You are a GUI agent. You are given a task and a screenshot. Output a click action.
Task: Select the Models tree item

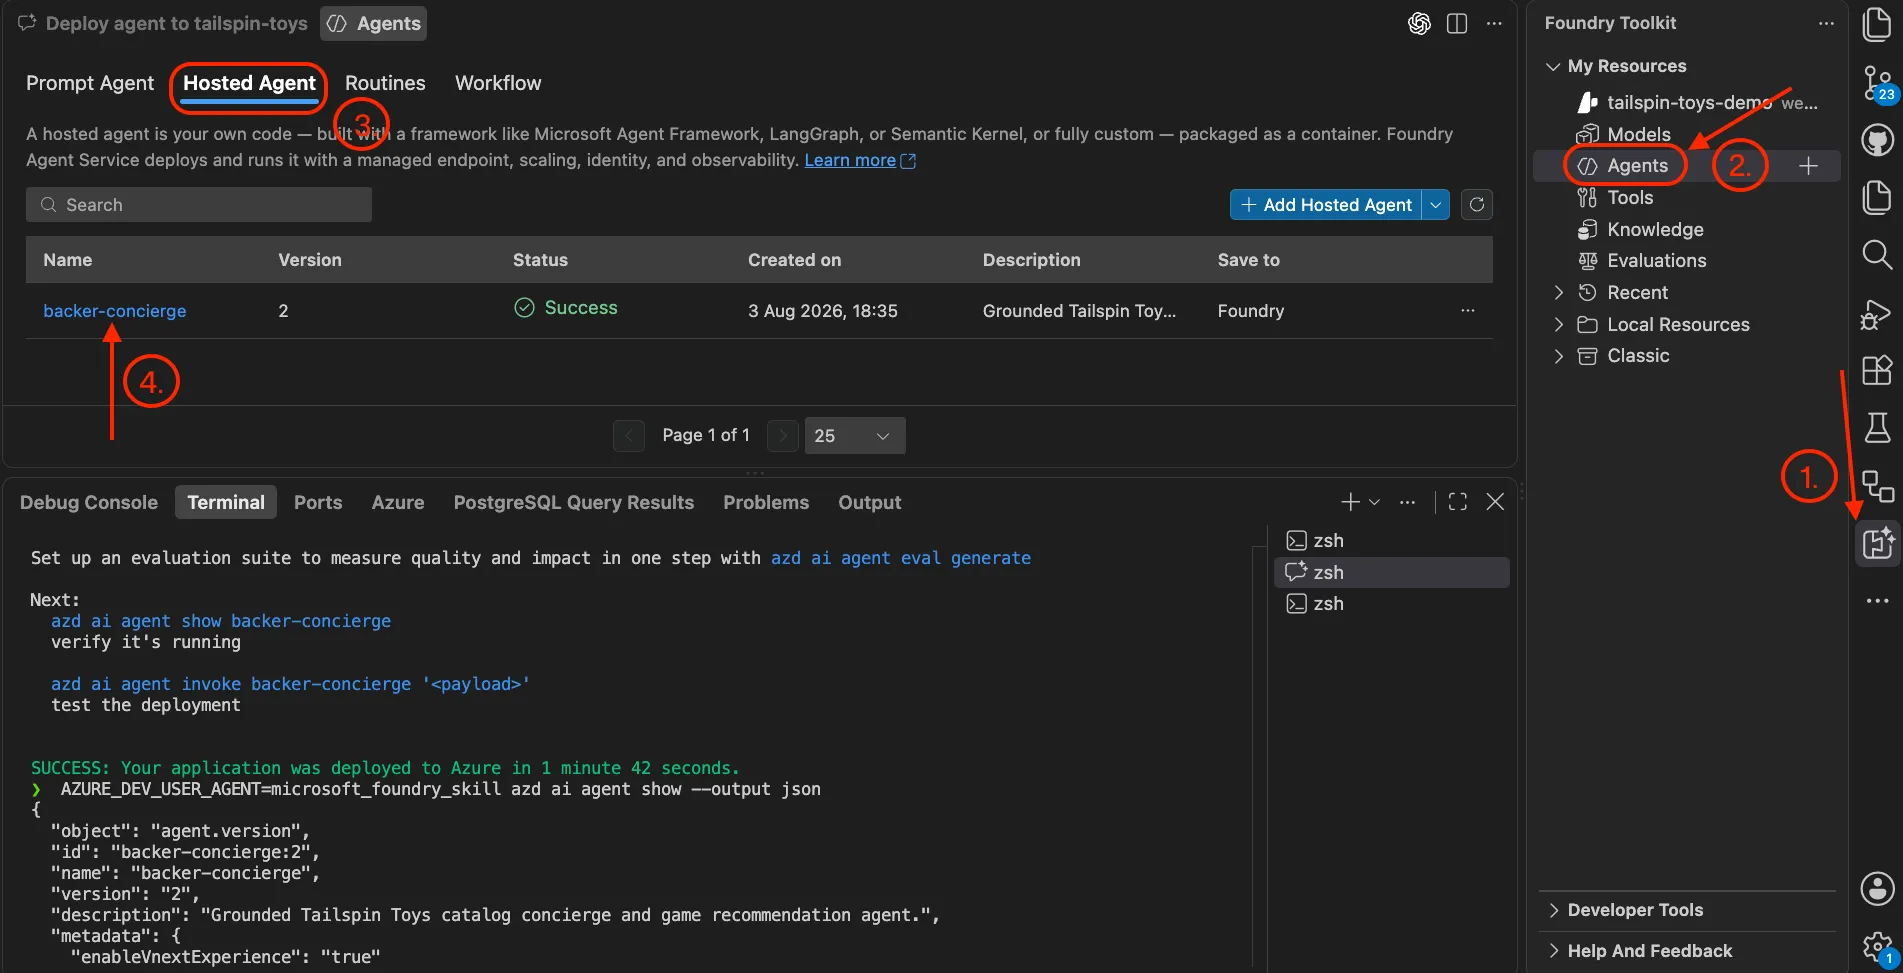point(1638,134)
